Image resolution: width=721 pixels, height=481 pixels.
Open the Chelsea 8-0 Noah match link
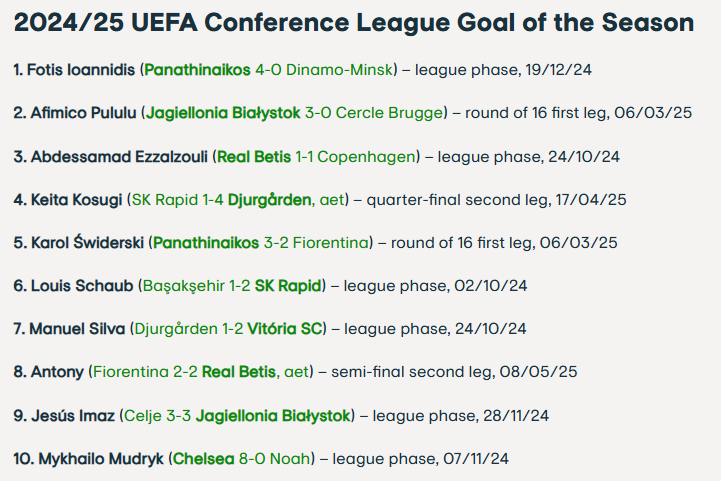click(x=242, y=459)
